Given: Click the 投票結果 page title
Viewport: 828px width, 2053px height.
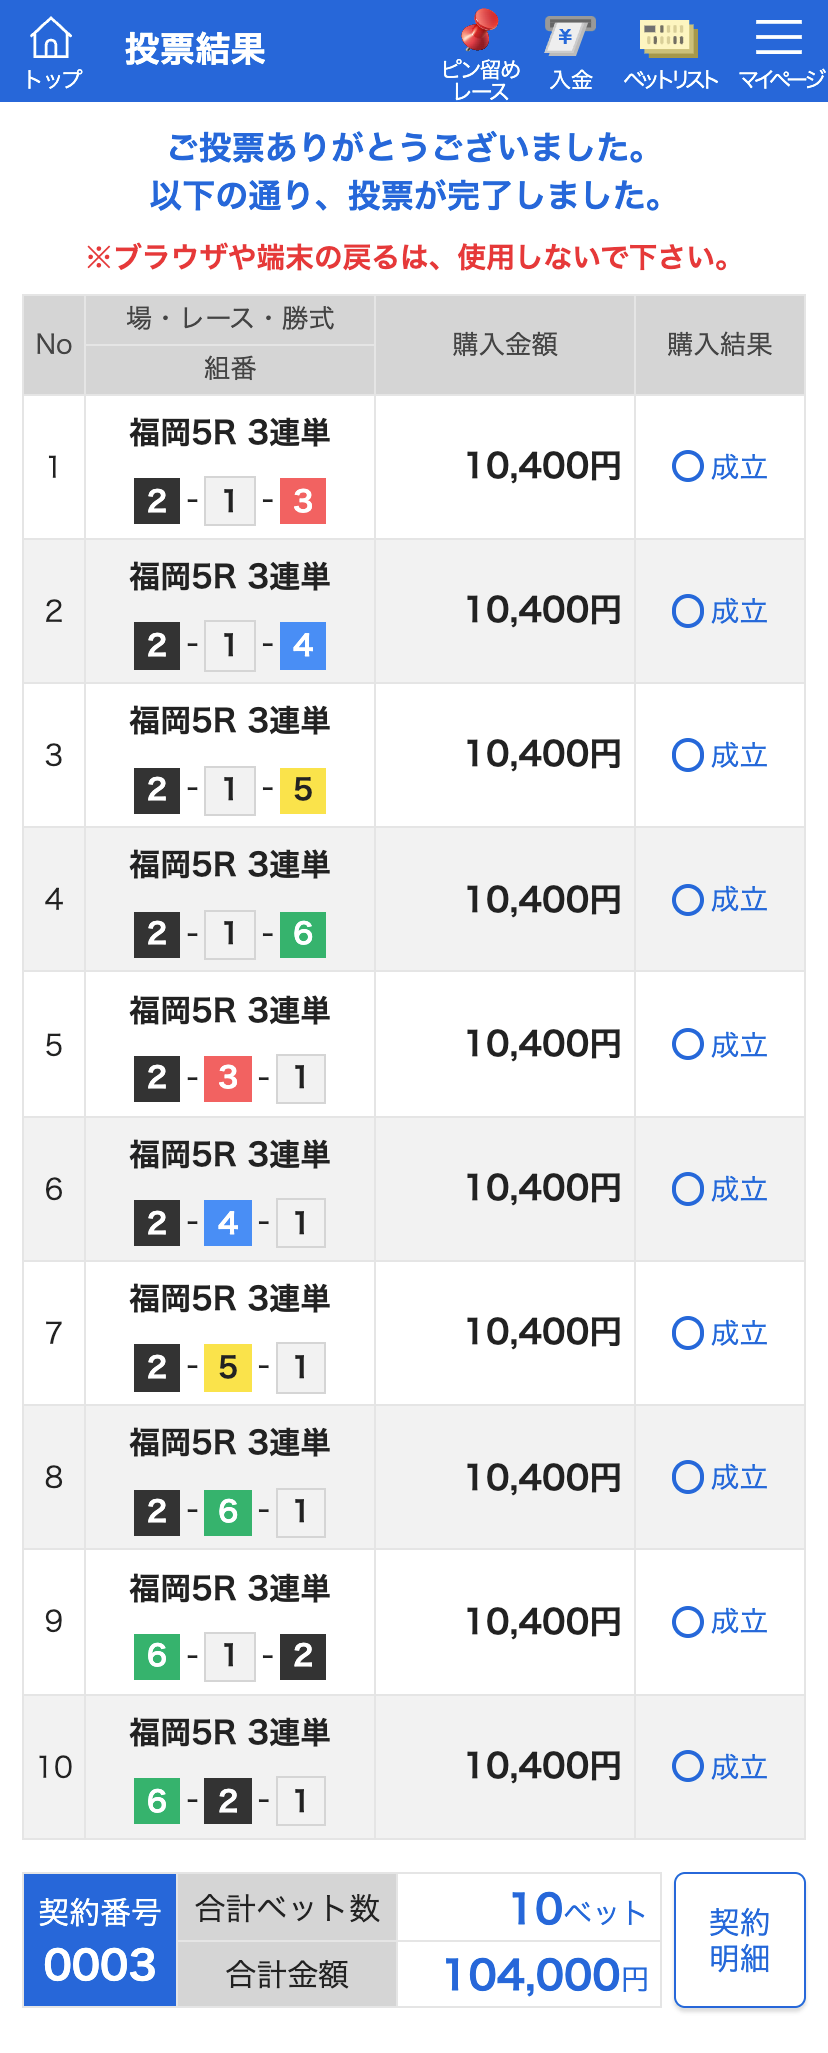Looking at the screenshot, I should (195, 49).
